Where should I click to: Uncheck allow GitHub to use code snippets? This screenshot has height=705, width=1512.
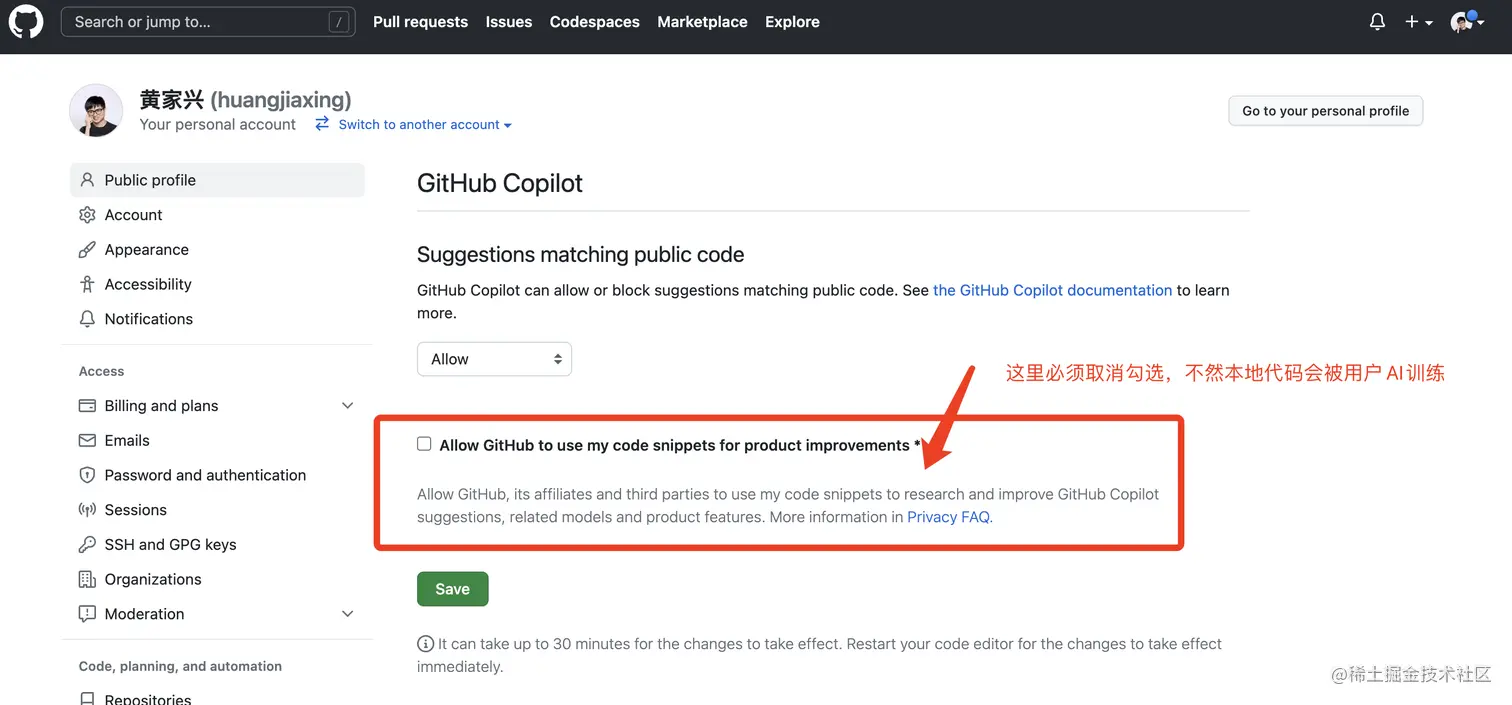coord(424,443)
